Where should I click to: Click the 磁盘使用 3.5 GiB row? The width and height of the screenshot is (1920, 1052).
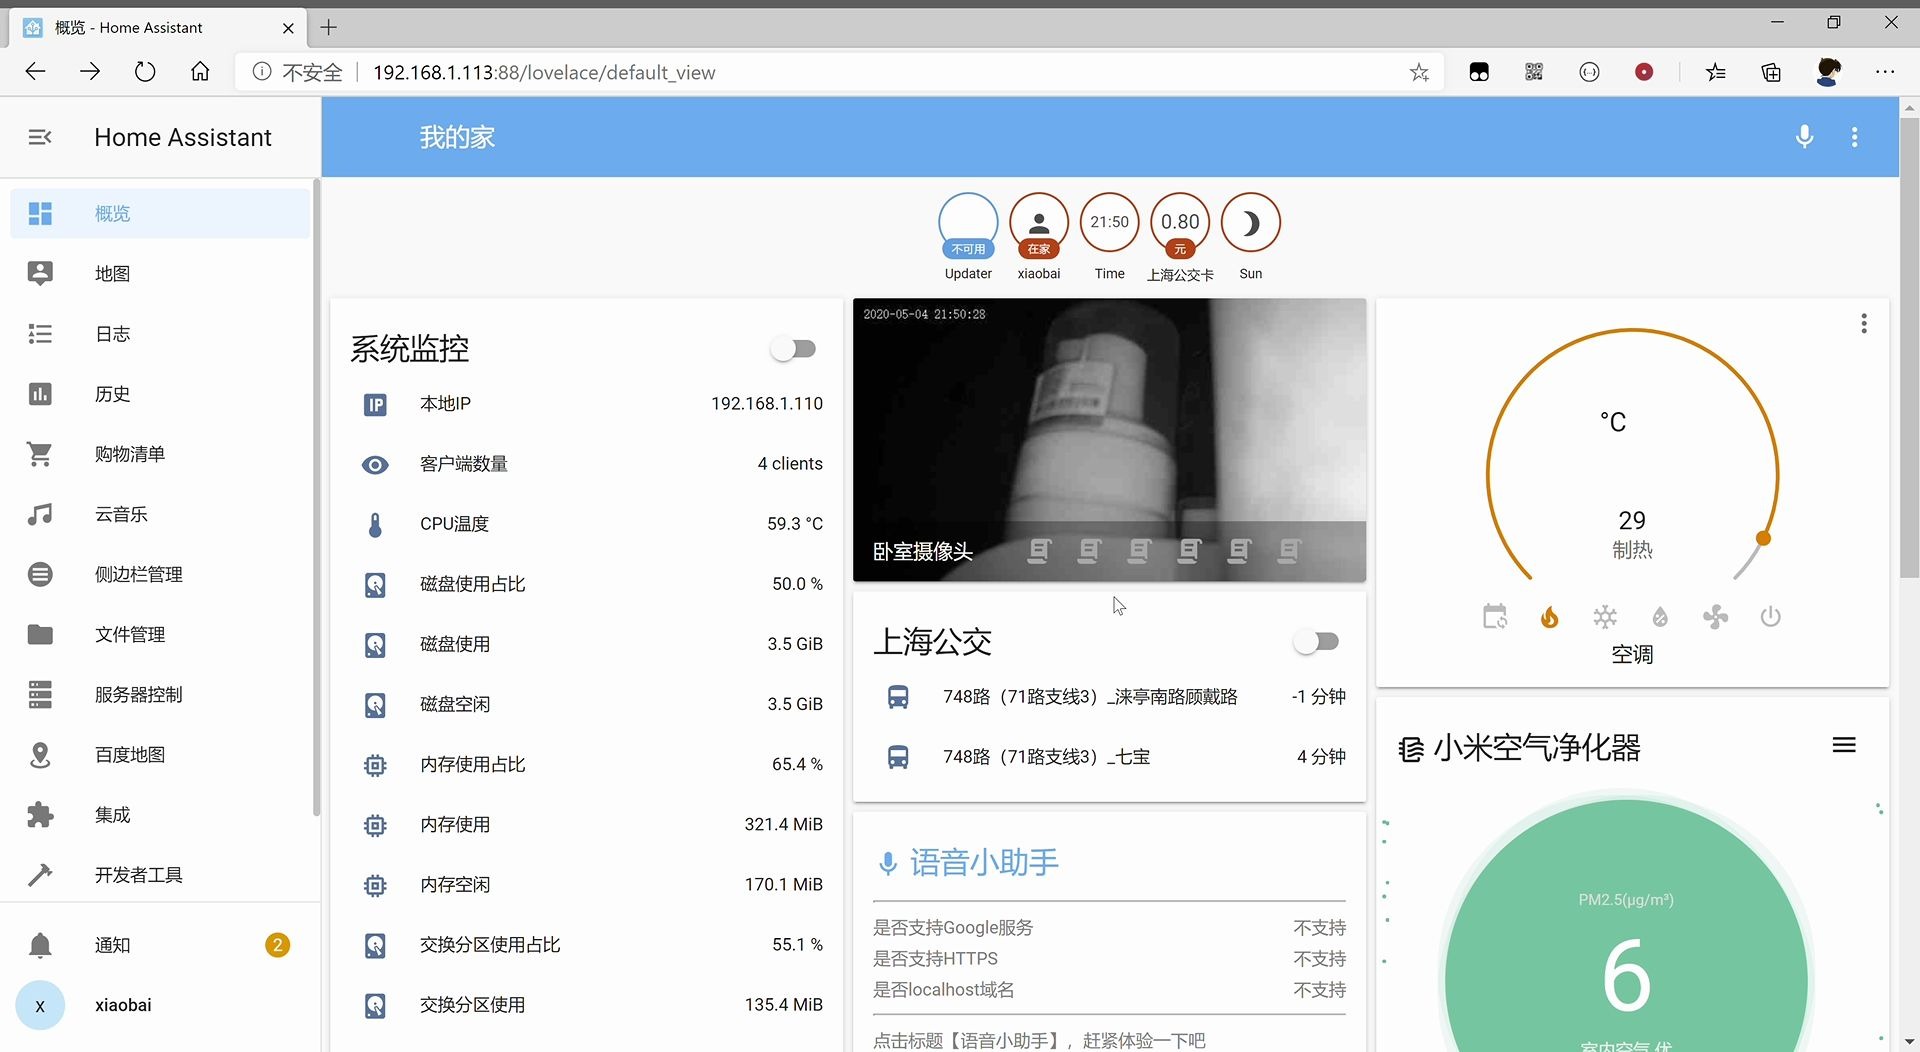tap(587, 644)
